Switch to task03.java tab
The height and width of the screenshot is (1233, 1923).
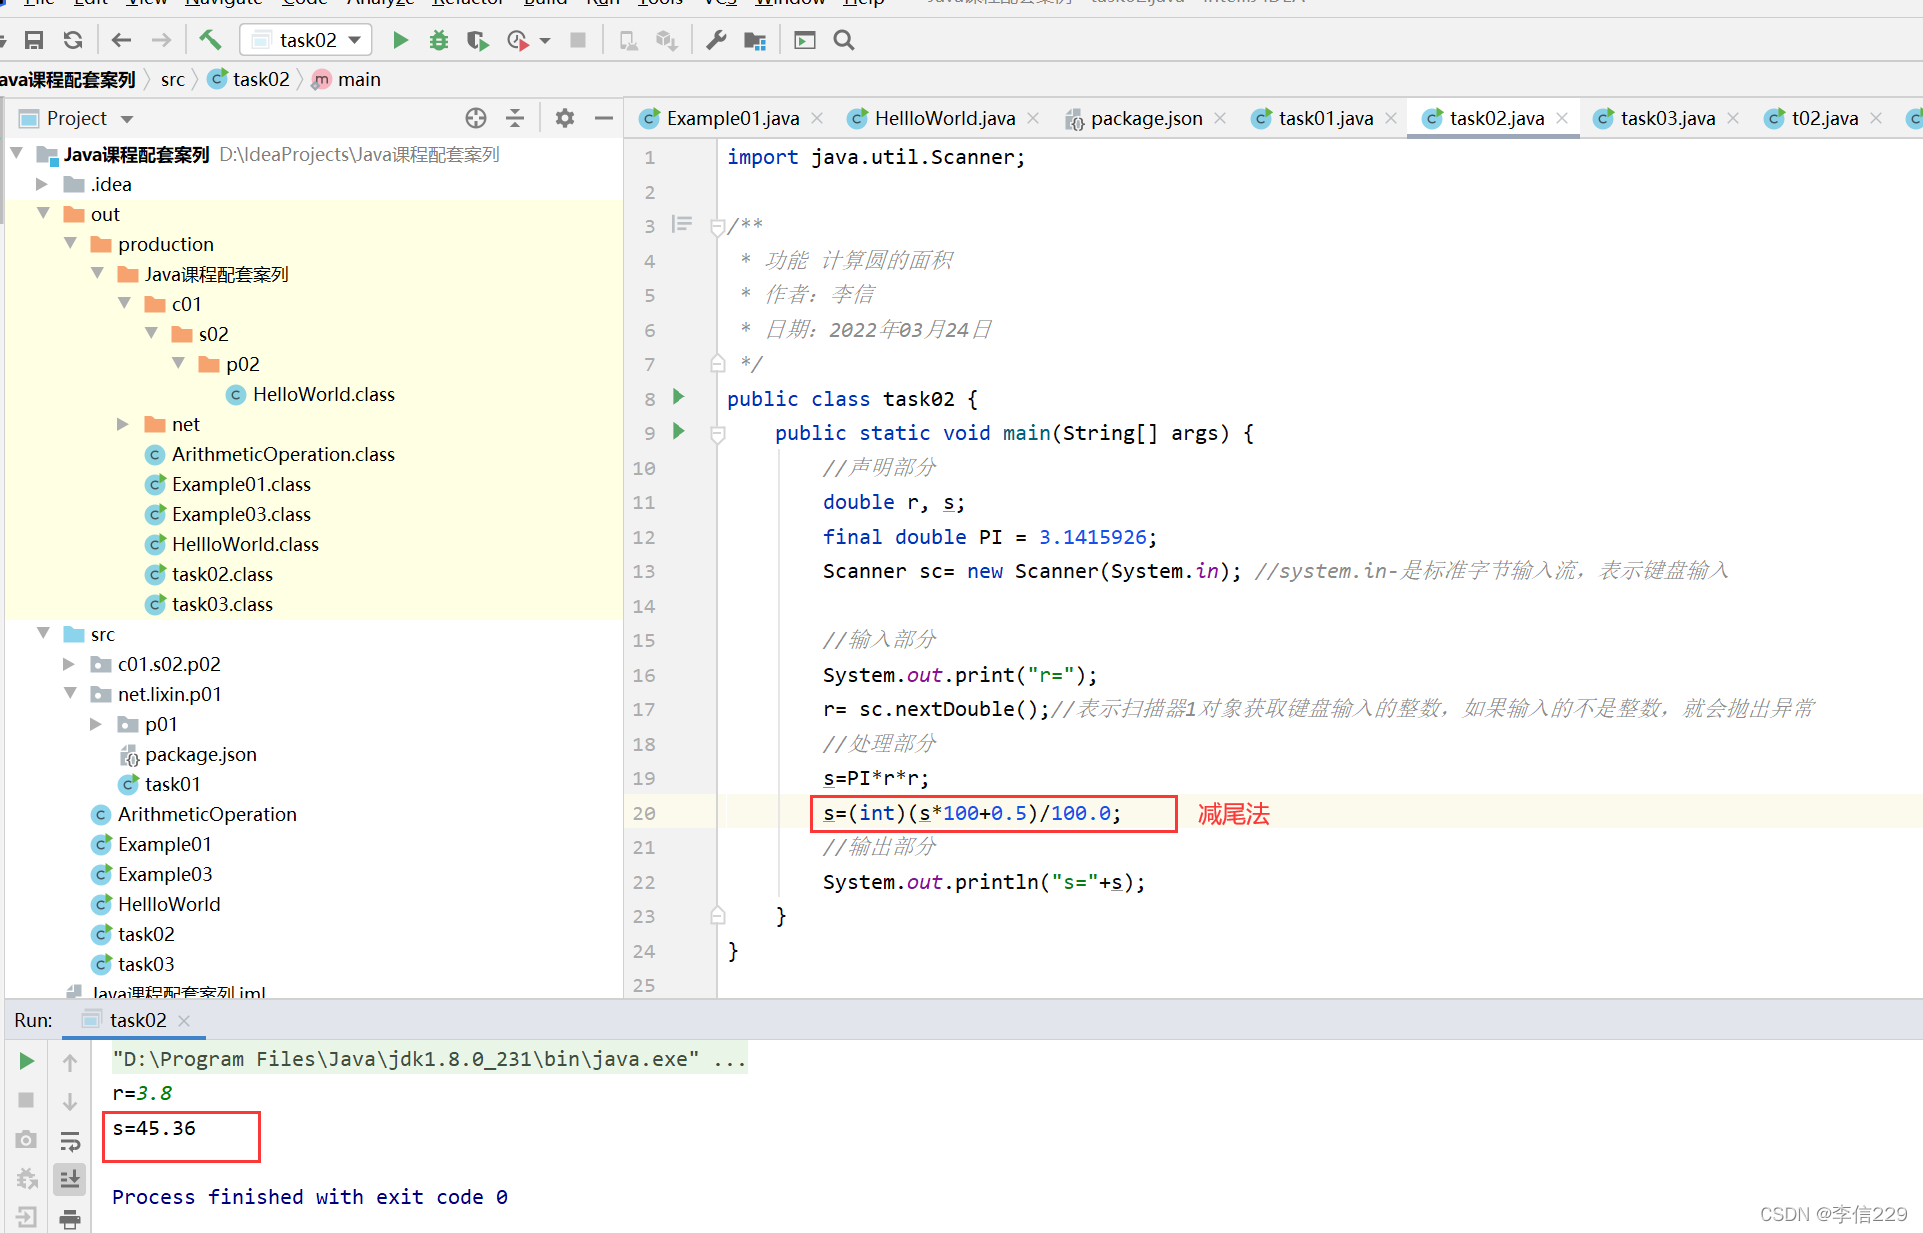click(1668, 118)
